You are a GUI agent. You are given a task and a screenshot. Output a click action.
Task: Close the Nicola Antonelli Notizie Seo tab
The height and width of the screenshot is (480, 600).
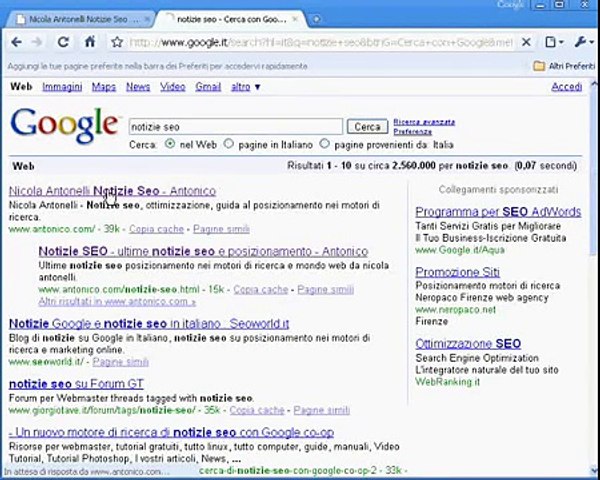pyautogui.click(x=147, y=20)
